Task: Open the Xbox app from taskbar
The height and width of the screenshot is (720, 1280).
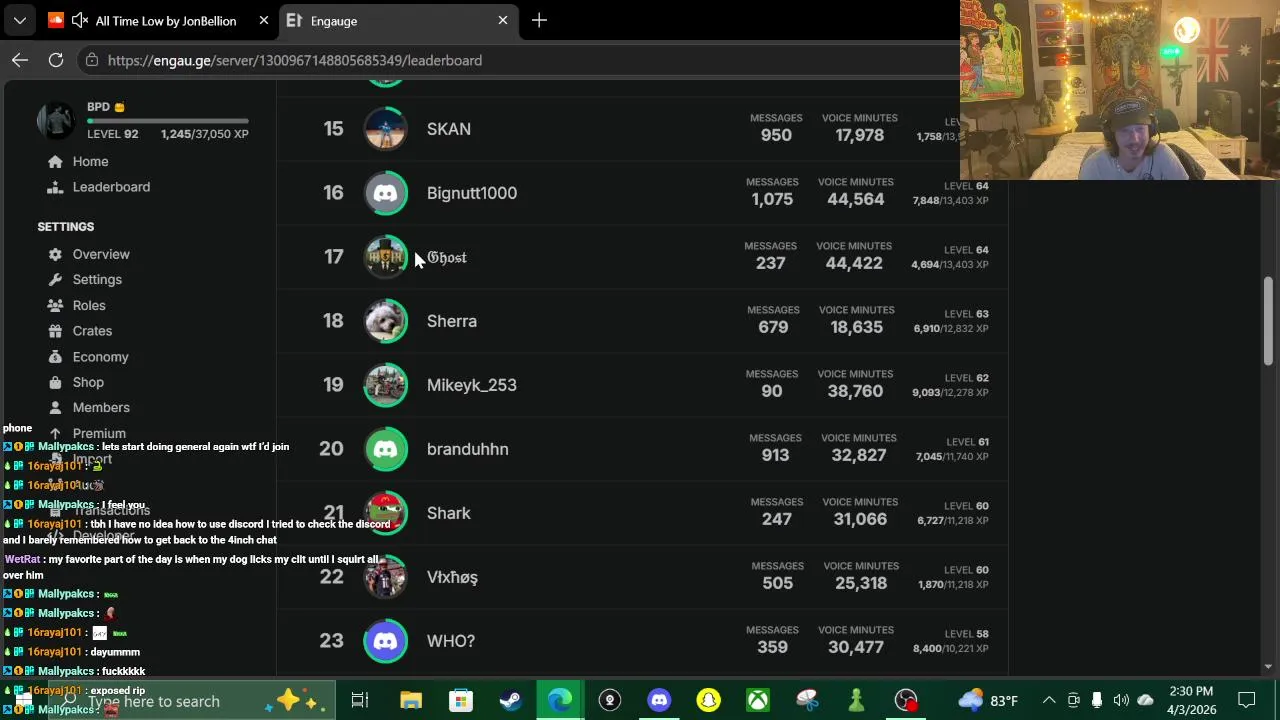Action: [758, 700]
